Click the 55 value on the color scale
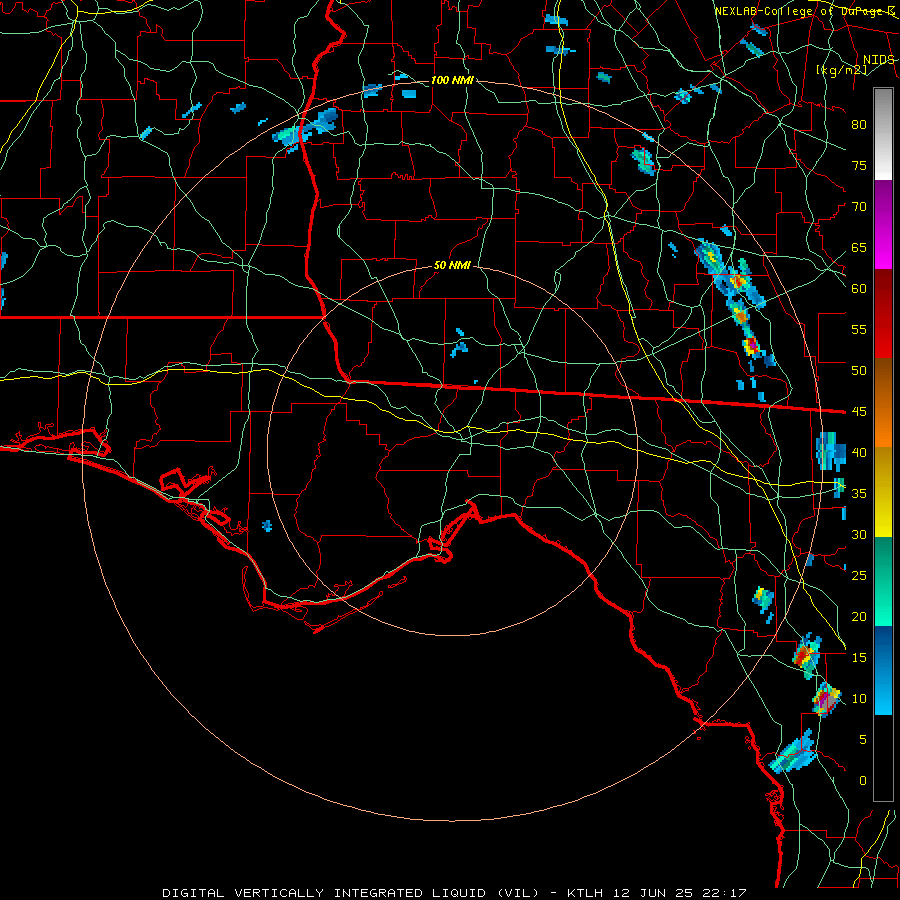The width and height of the screenshot is (900, 900). coord(859,330)
